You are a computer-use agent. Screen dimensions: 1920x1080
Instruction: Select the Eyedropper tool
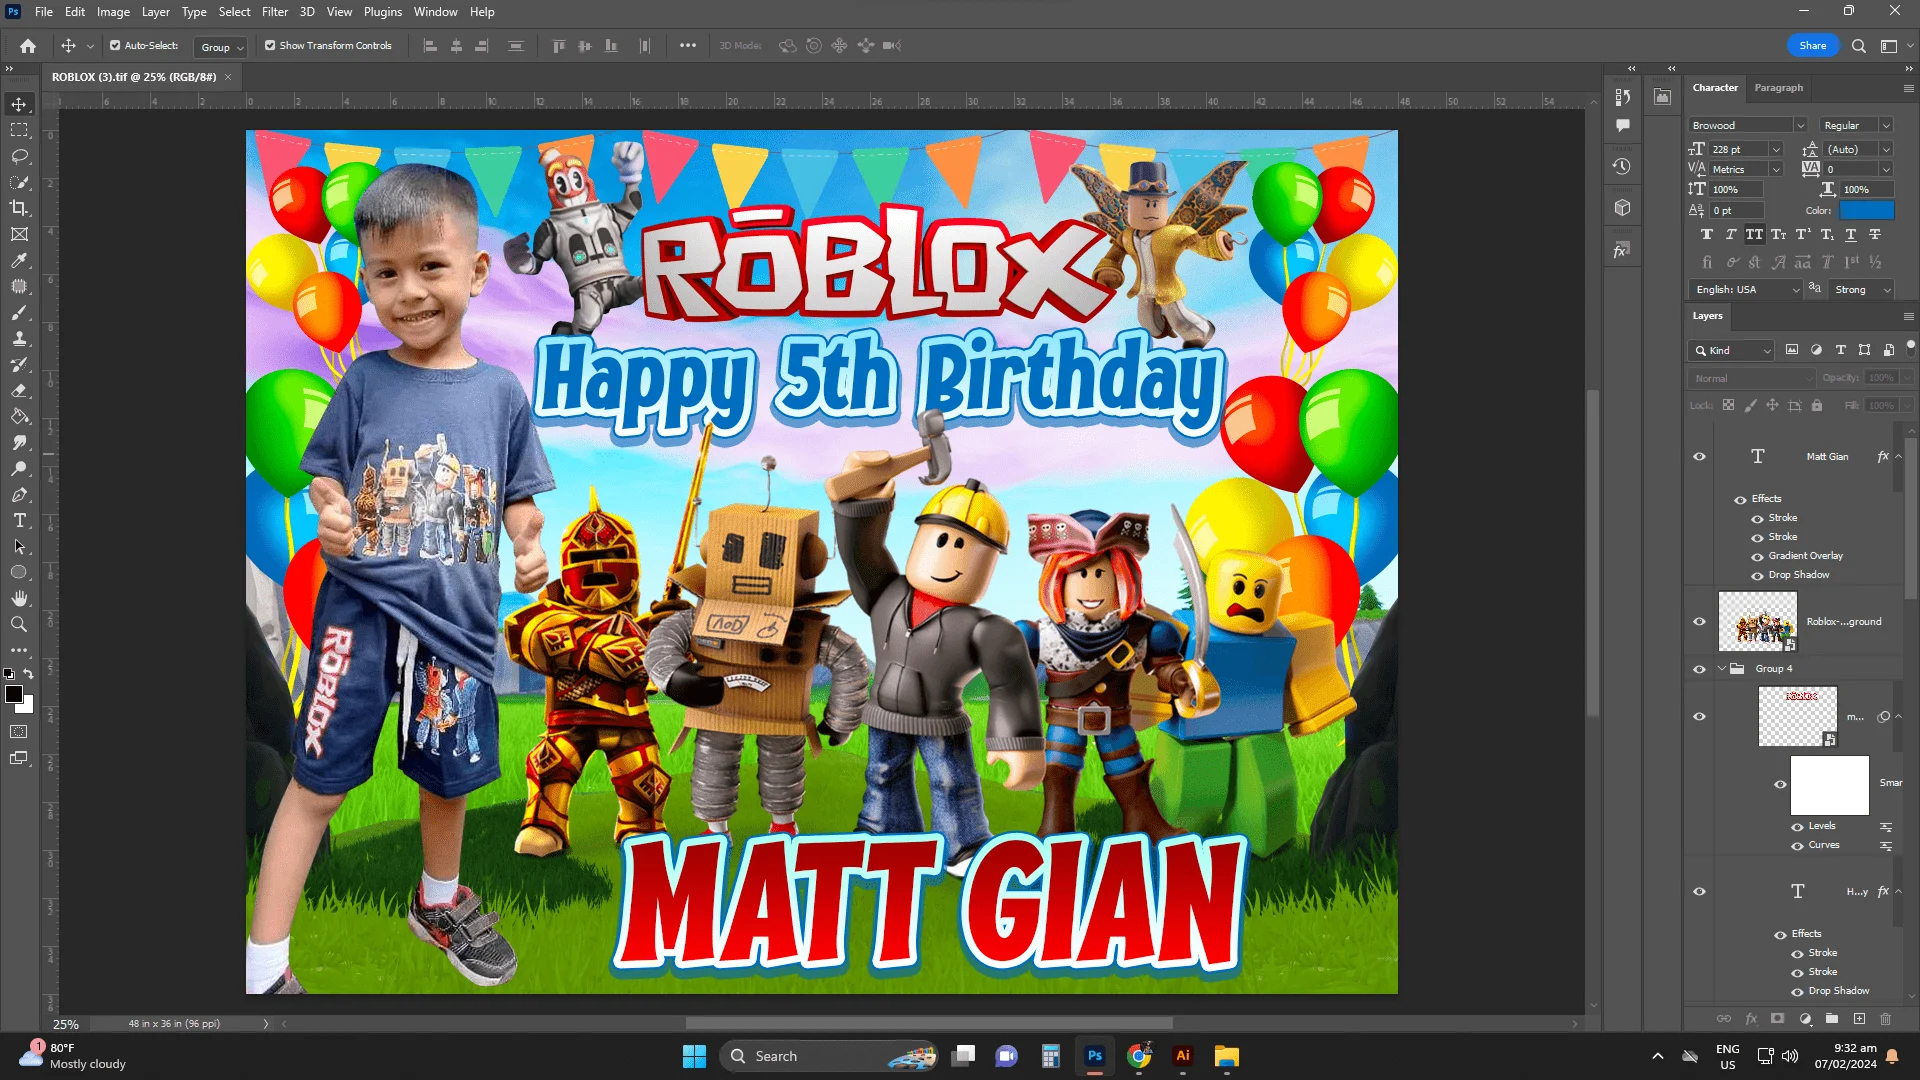click(x=19, y=260)
